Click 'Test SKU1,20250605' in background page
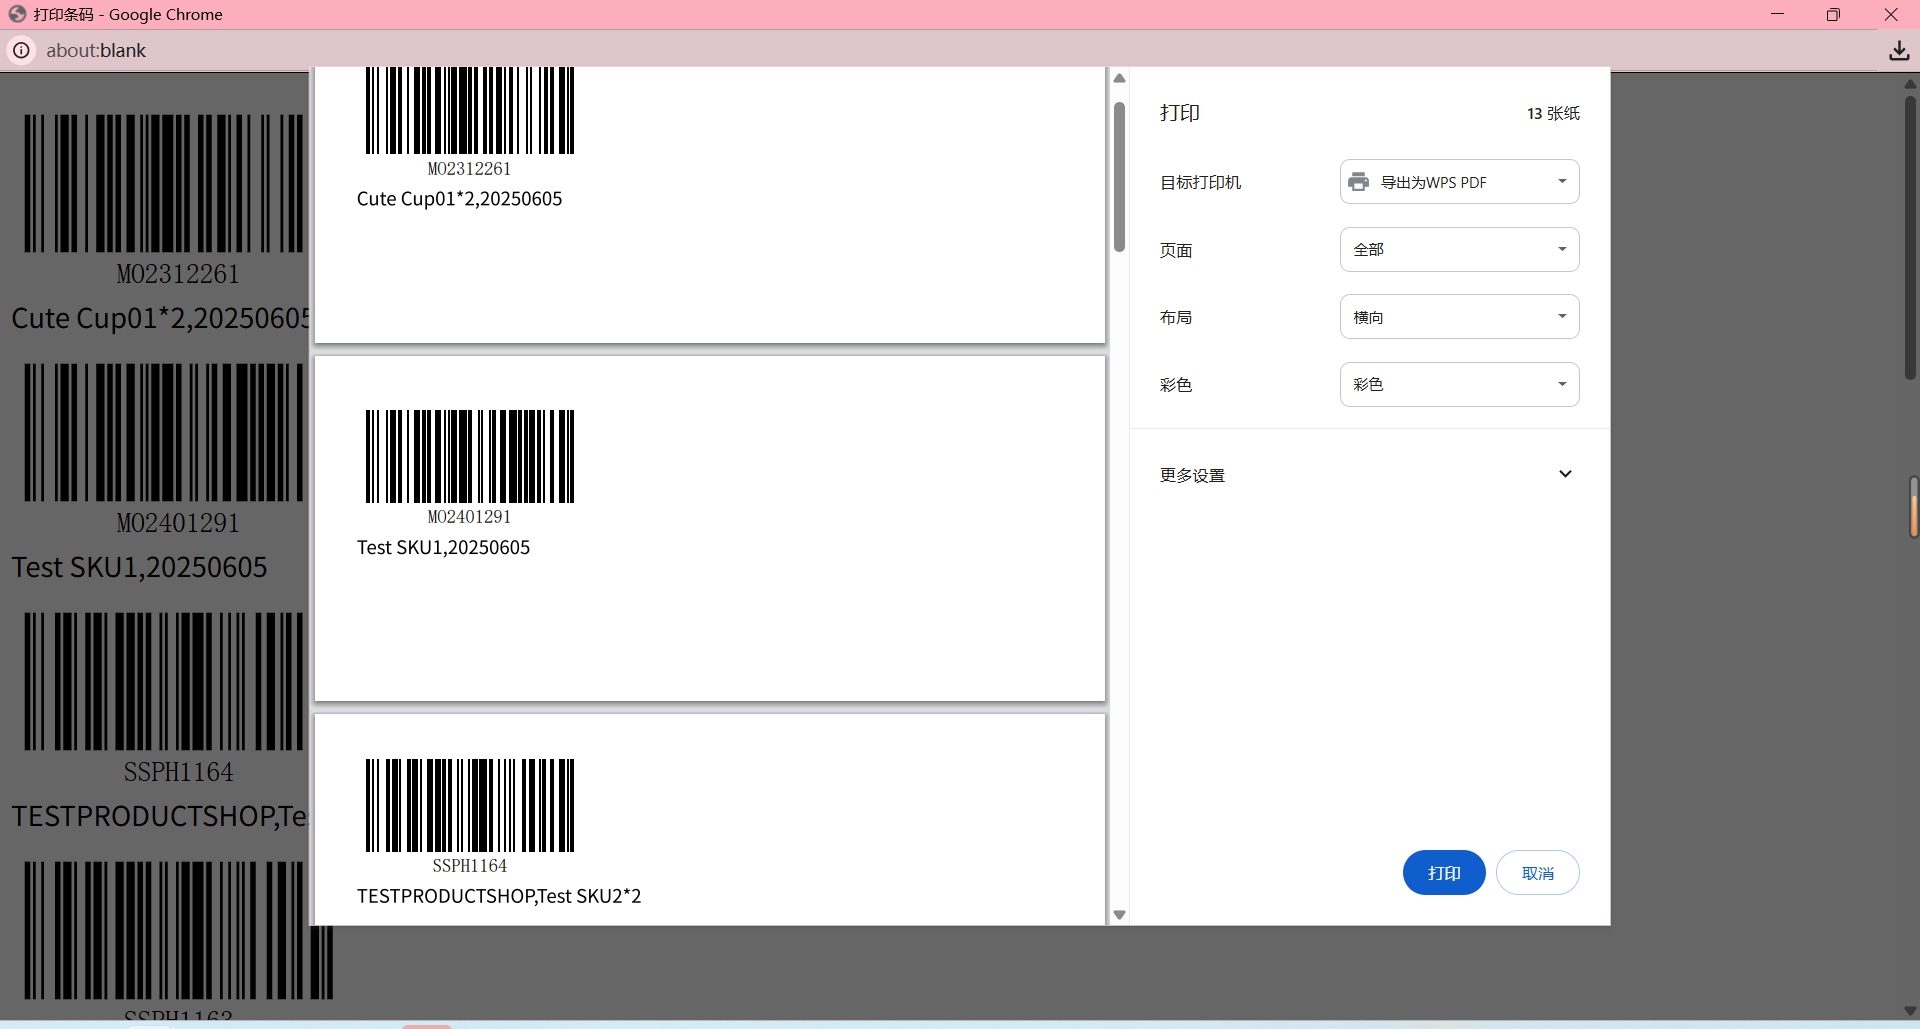Image resolution: width=1920 pixels, height=1029 pixels. coord(140,567)
